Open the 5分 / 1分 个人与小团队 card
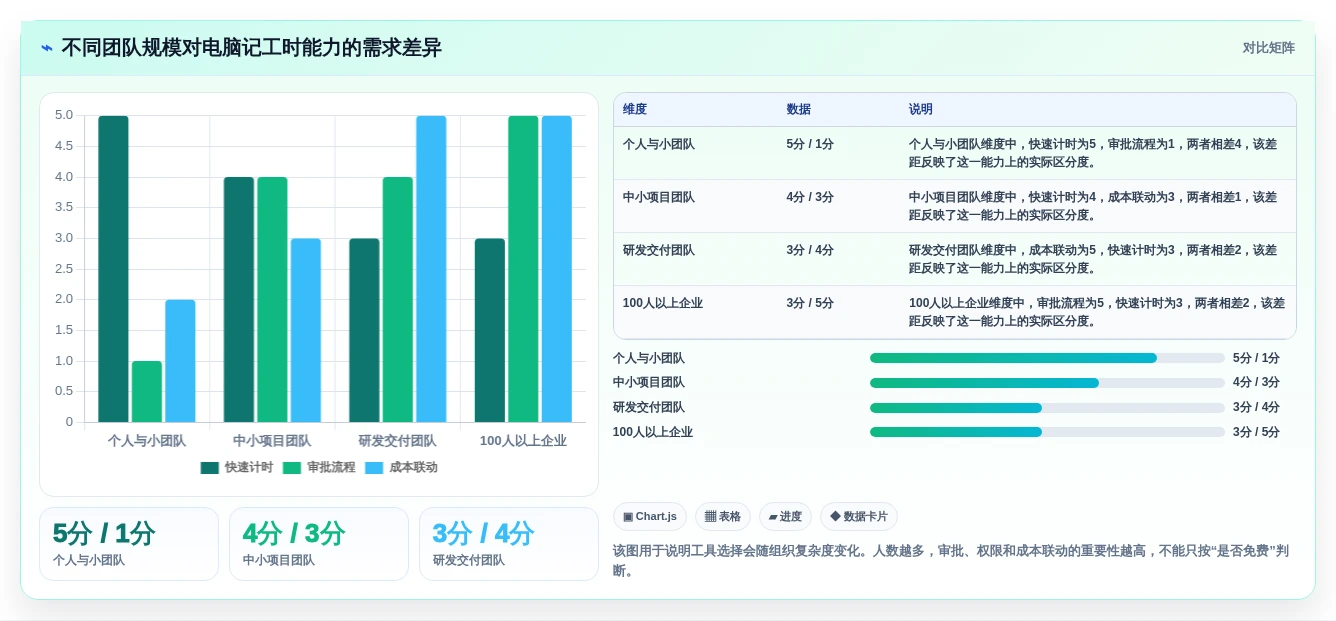The height and width of the screenshot is (621, 1336). 129,544
